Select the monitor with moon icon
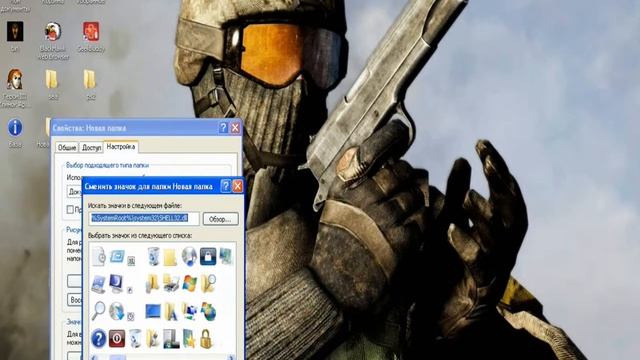640x360 pixels. pos(116,284)
